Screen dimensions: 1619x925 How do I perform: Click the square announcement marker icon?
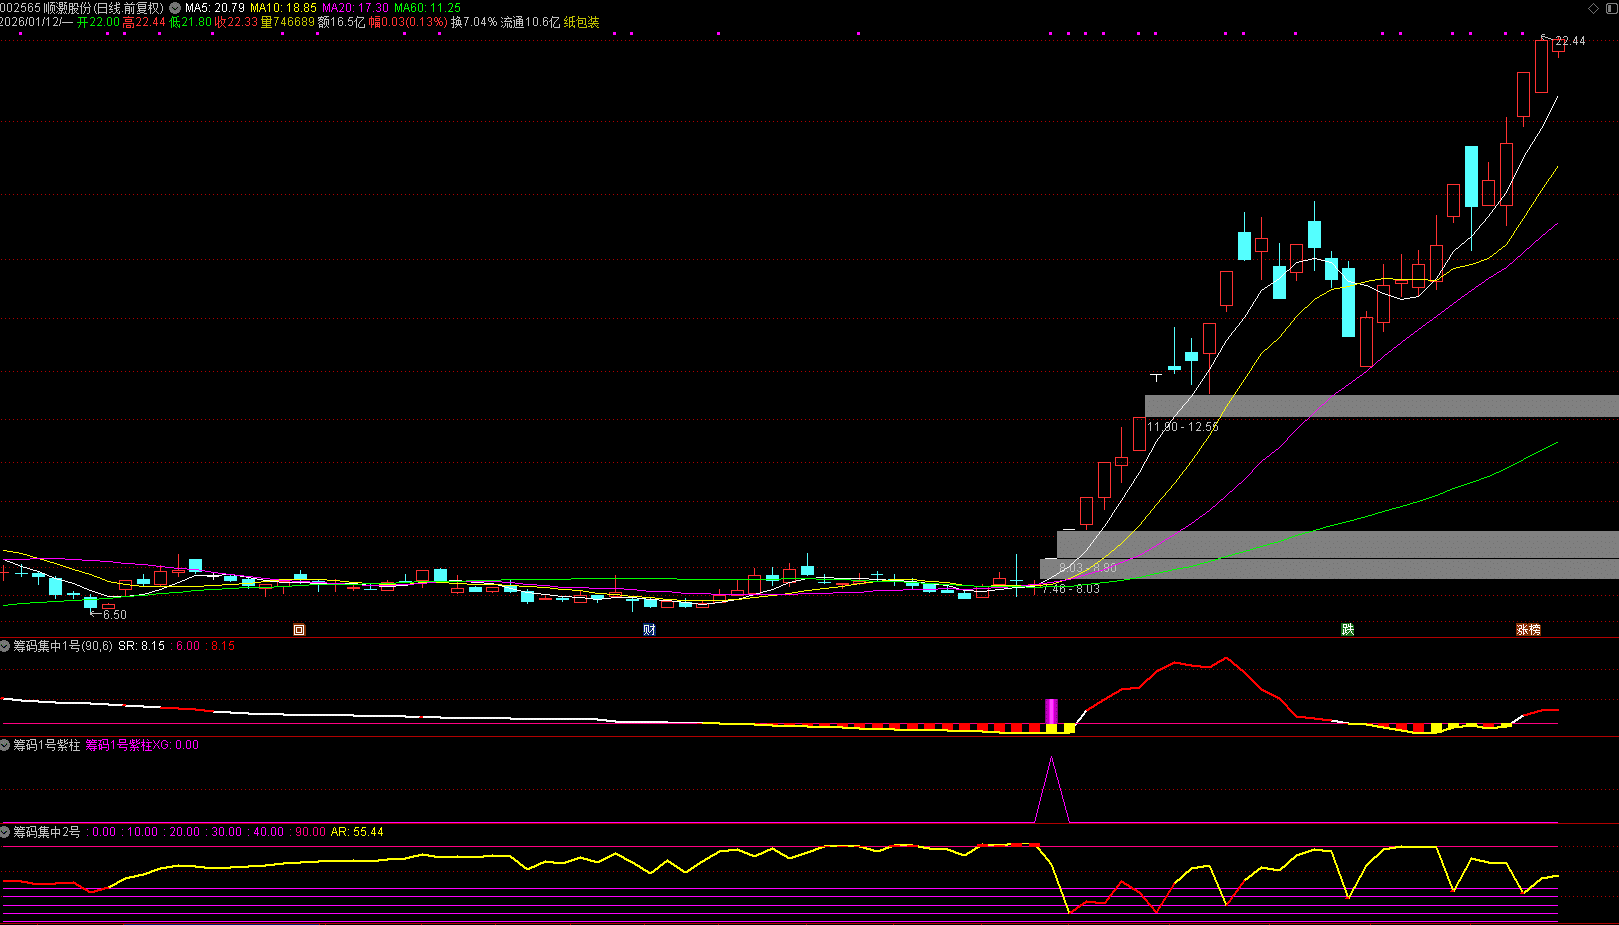pyautogui.click(x=298, y=630)
